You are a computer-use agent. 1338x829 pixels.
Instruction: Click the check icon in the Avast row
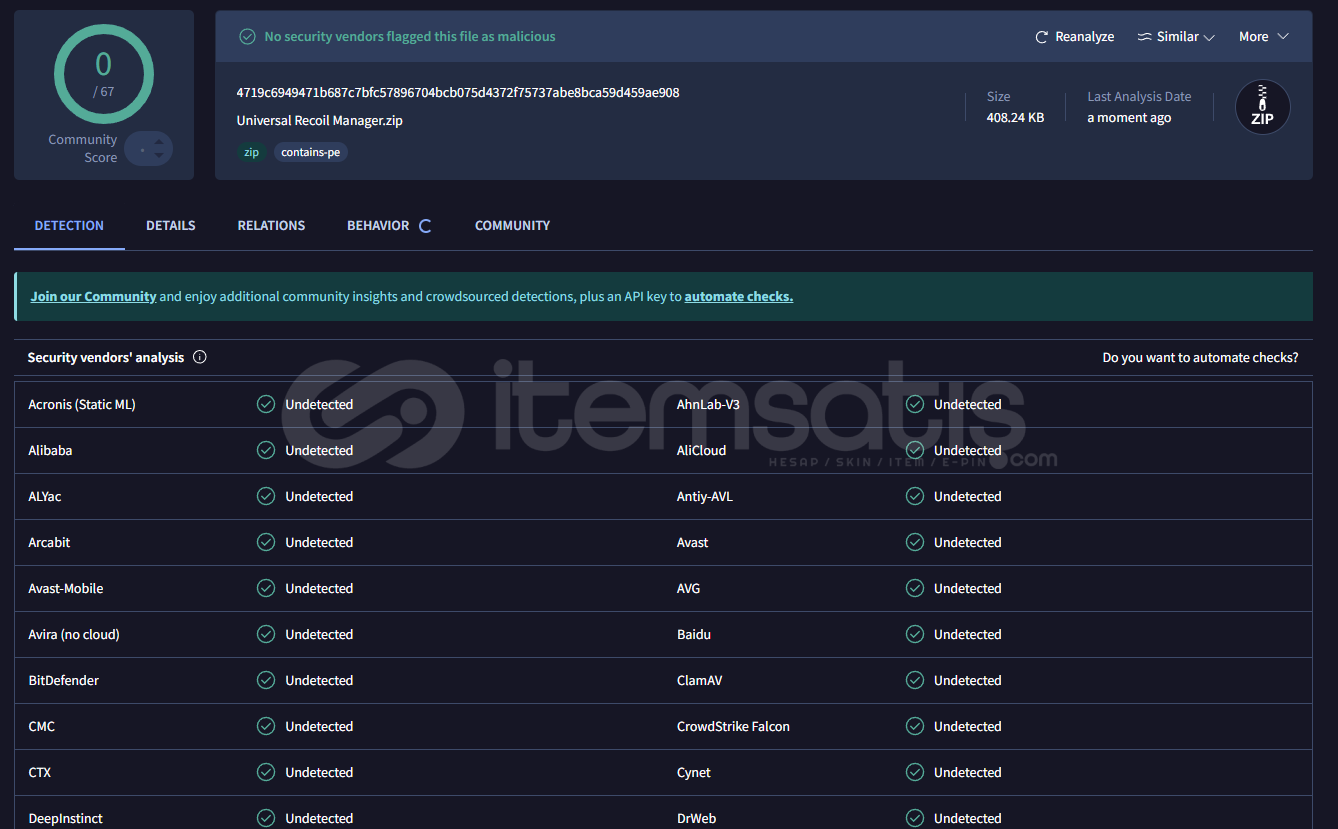(915, 542)
